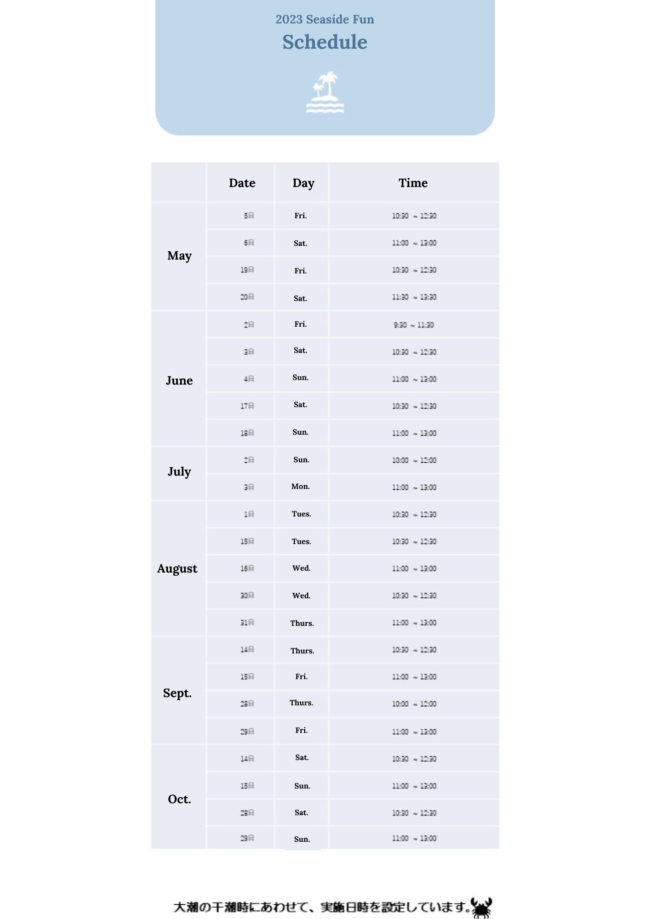Click the Oct. month label
The width and height of the screenshot is (650, 919).
(179, 800)
